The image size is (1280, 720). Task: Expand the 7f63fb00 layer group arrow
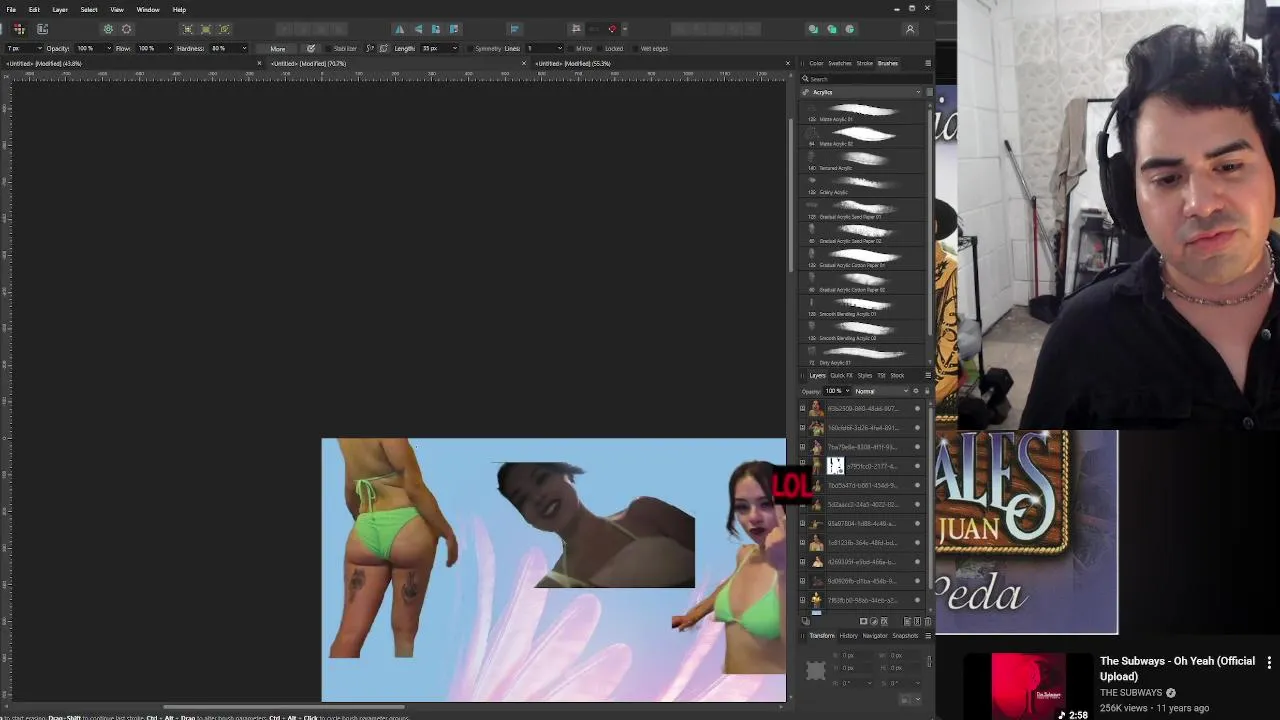(802, 601)
